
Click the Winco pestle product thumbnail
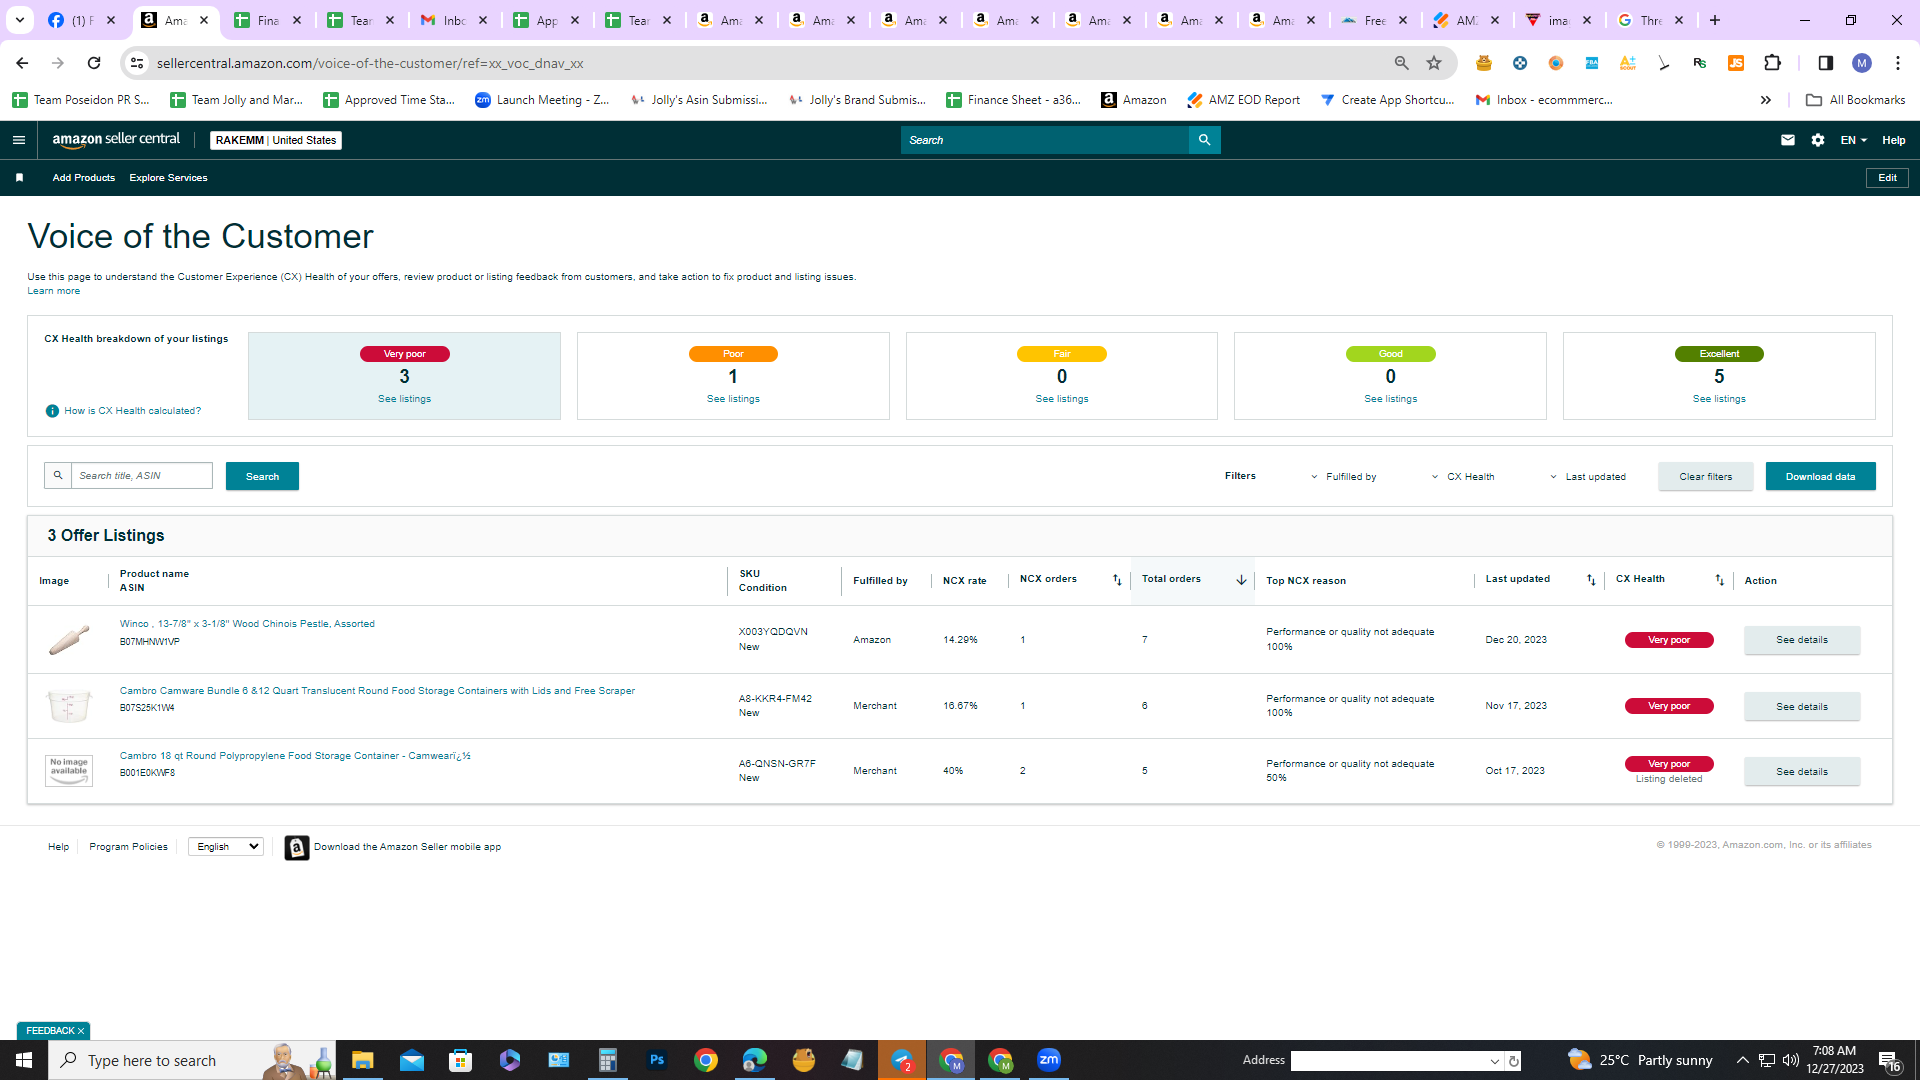coord(69,640)
